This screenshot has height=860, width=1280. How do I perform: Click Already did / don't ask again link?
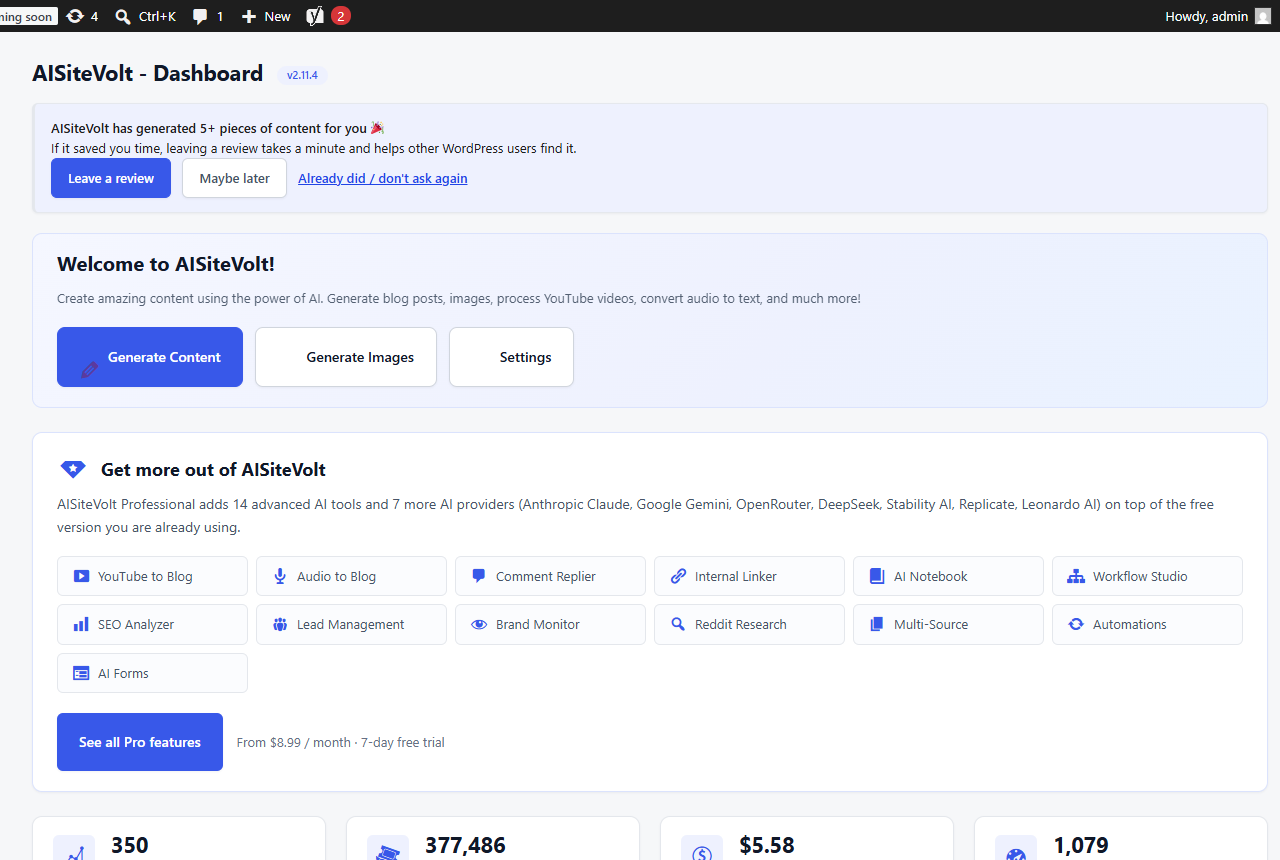(383, 178)
